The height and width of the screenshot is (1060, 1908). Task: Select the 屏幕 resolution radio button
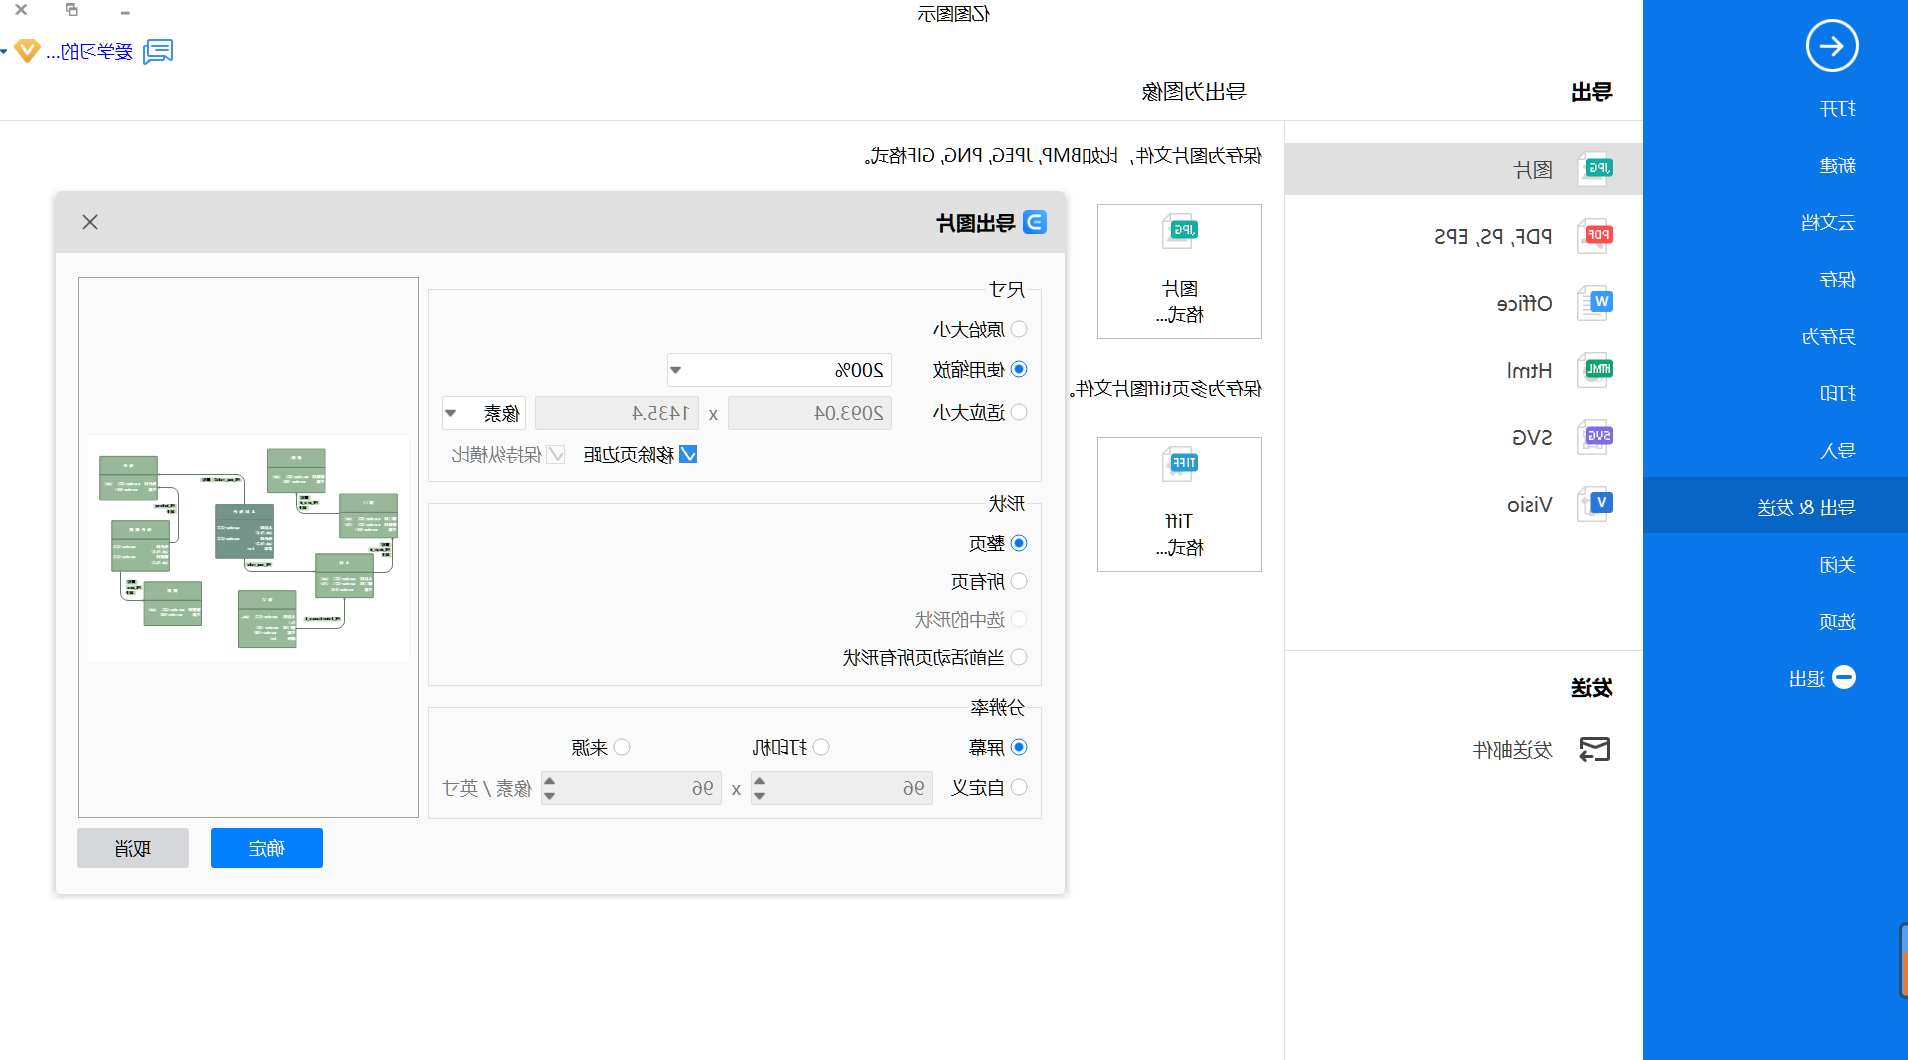click(1019, 747)
